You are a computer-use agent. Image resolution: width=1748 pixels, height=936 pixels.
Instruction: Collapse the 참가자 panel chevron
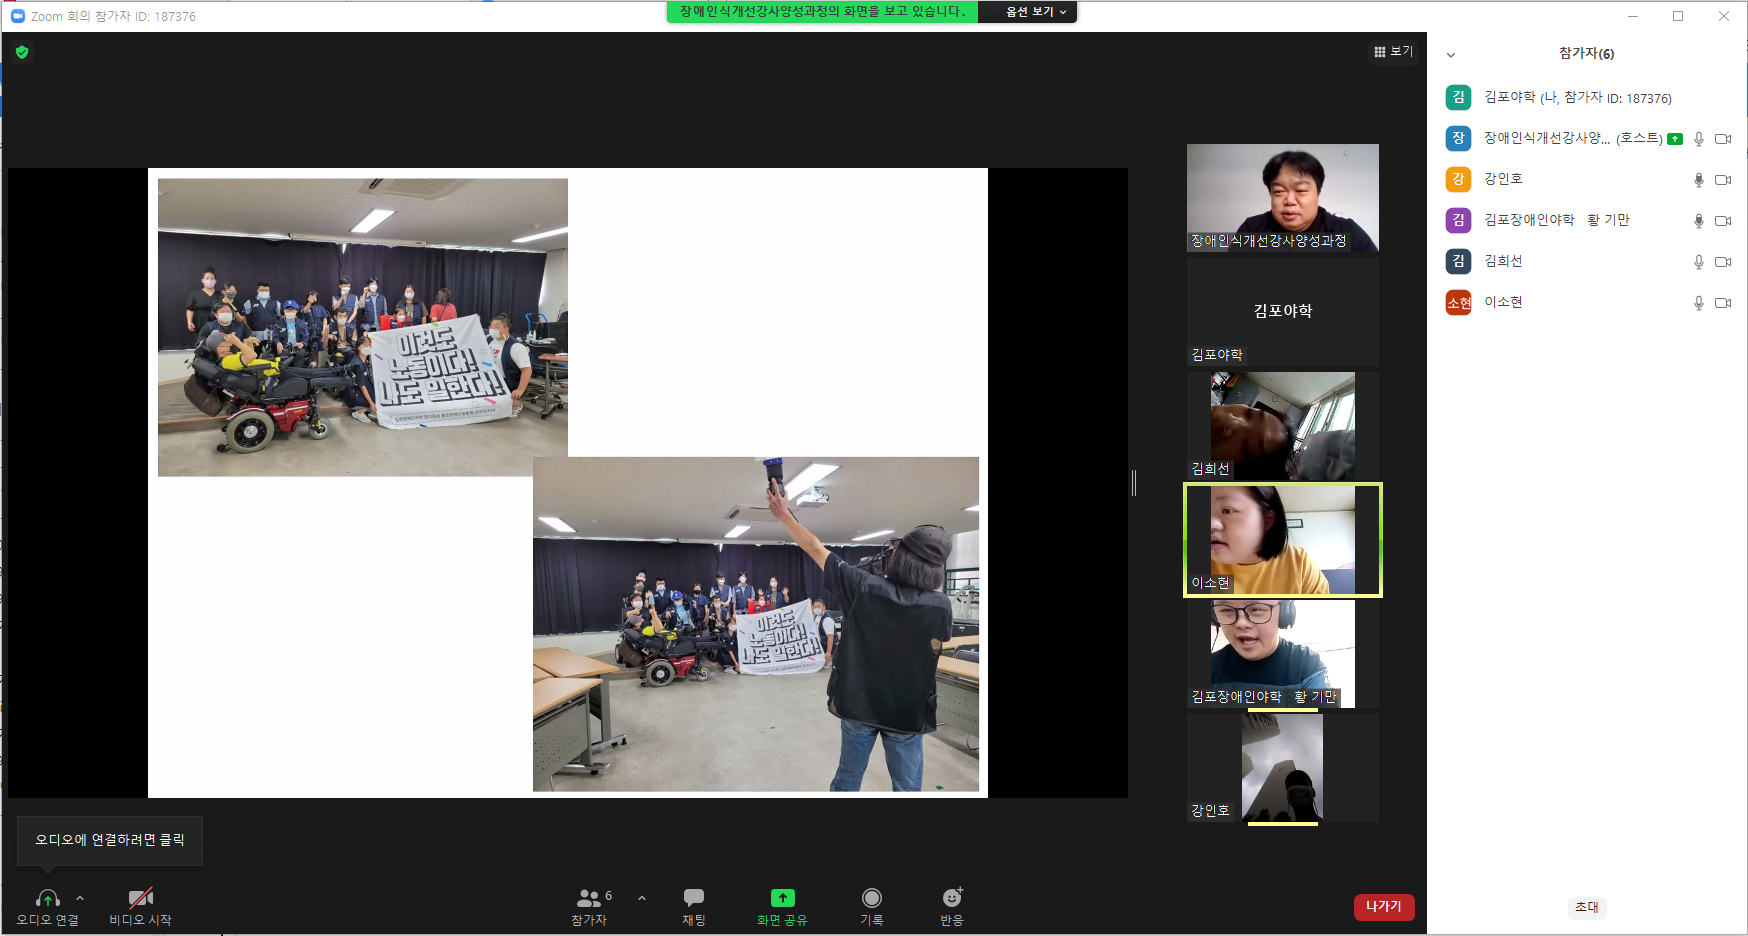point(1451,55)
